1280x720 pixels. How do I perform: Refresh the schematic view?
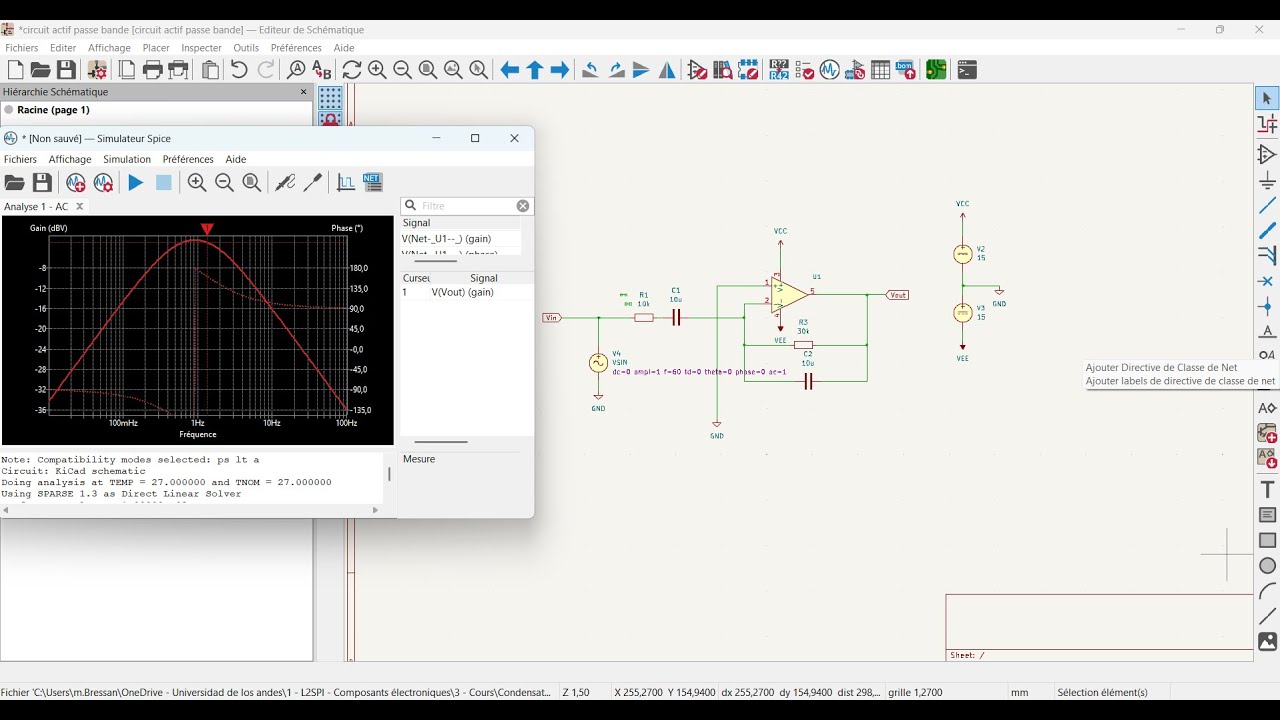352,70
